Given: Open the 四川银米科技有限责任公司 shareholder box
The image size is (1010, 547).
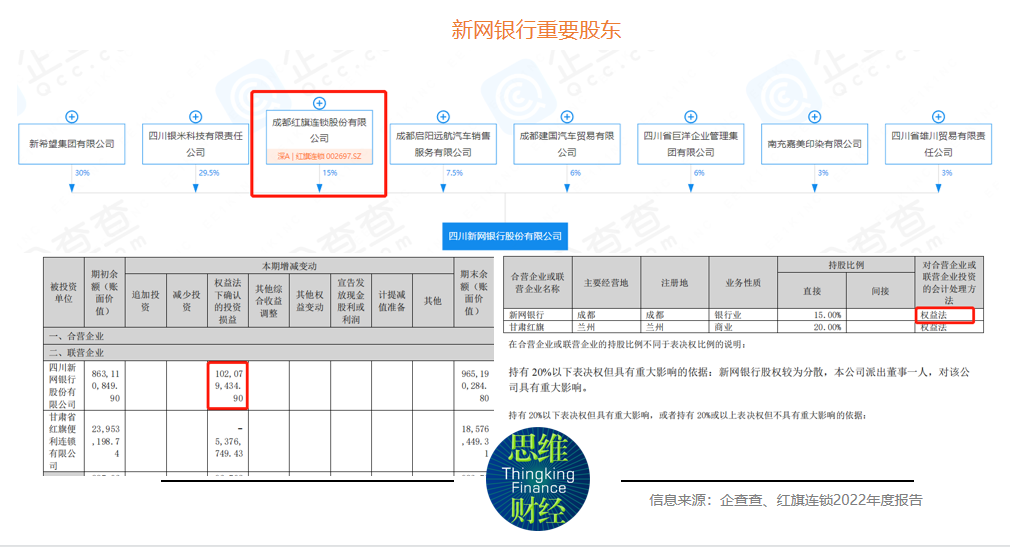Looking at the screenshot, I should [195, 144].
